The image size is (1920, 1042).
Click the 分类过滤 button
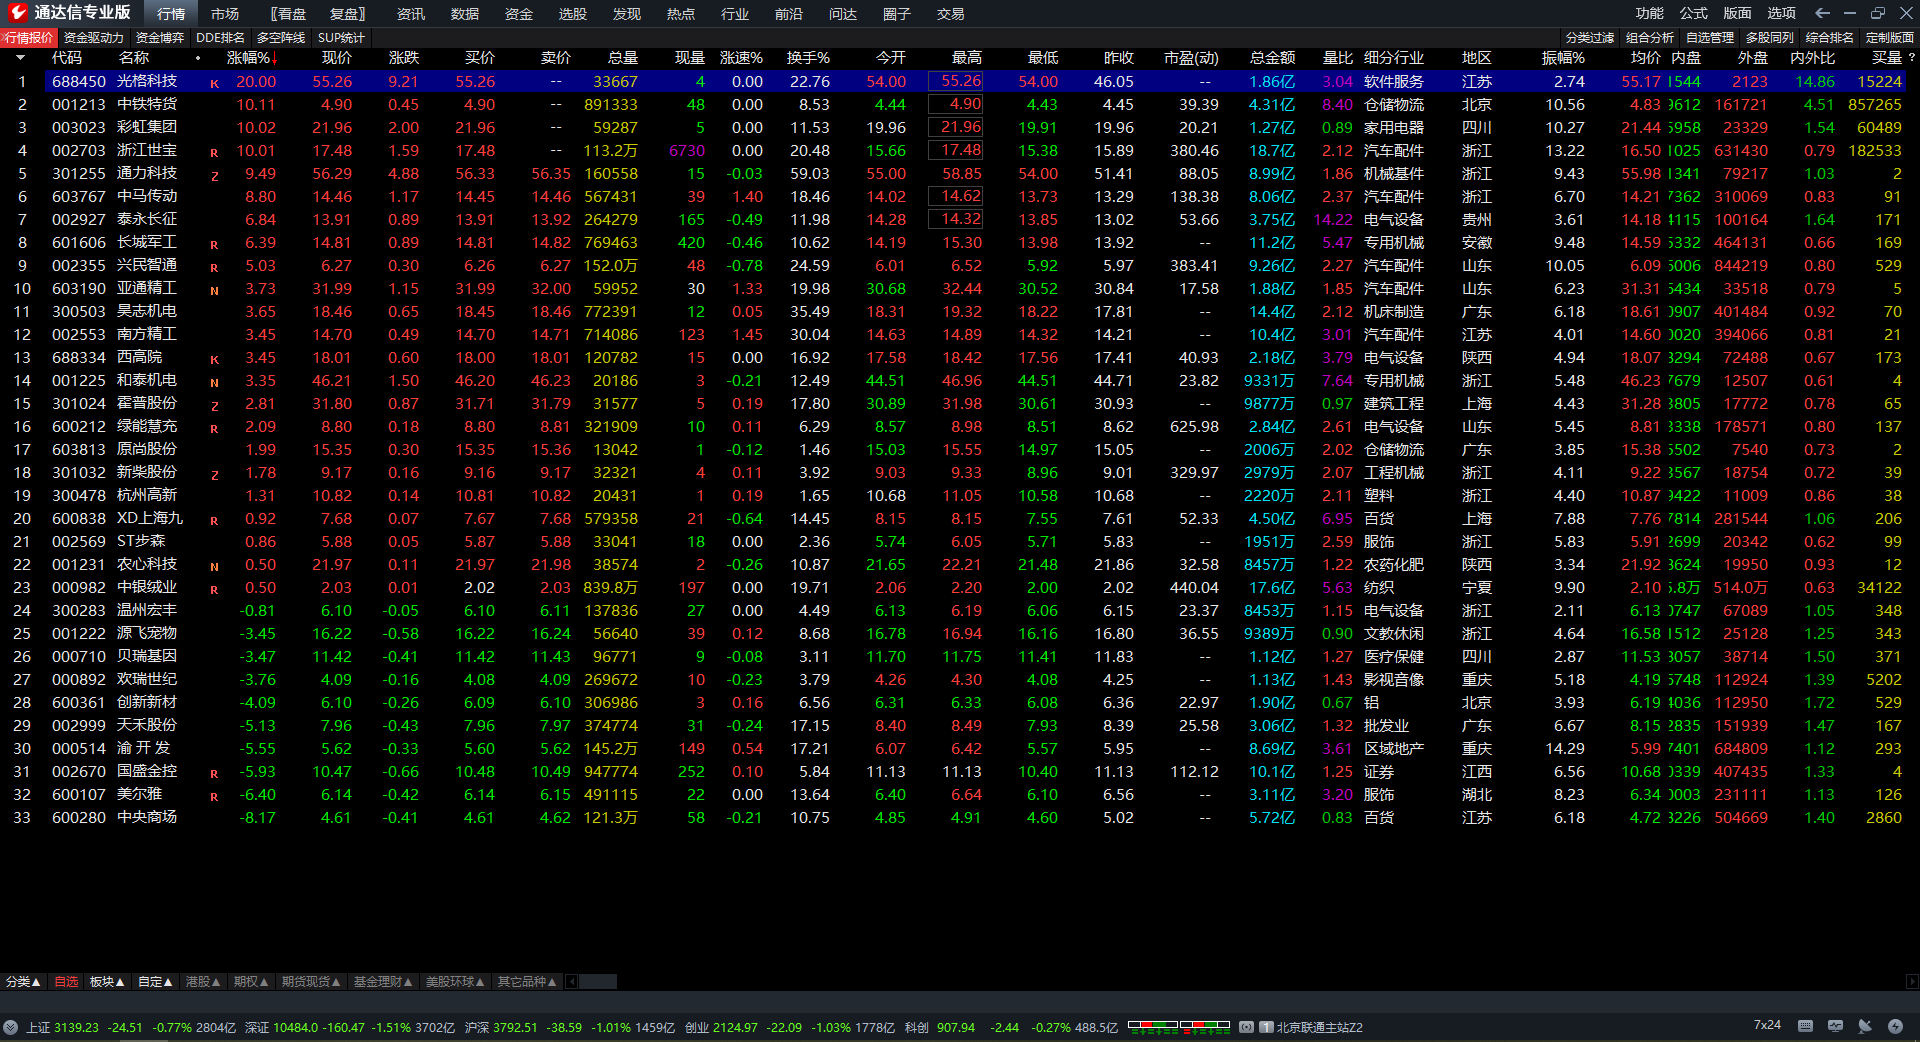(x=1590, y=38)
